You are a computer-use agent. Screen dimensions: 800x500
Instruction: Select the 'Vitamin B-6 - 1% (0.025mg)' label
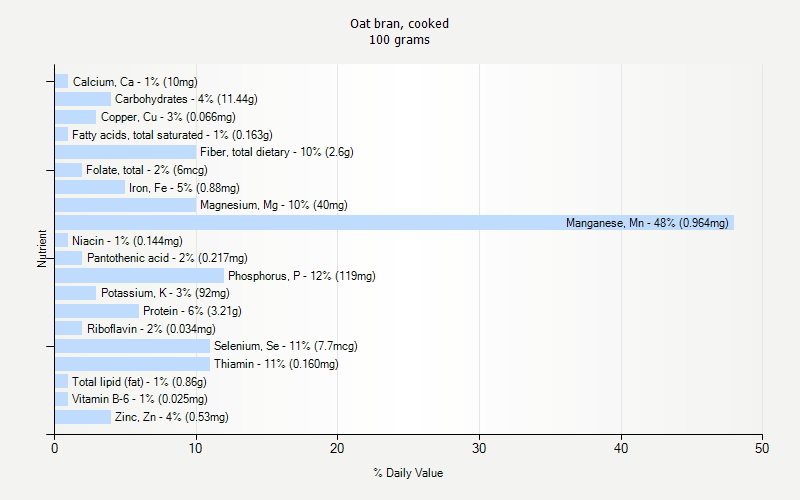140,399
